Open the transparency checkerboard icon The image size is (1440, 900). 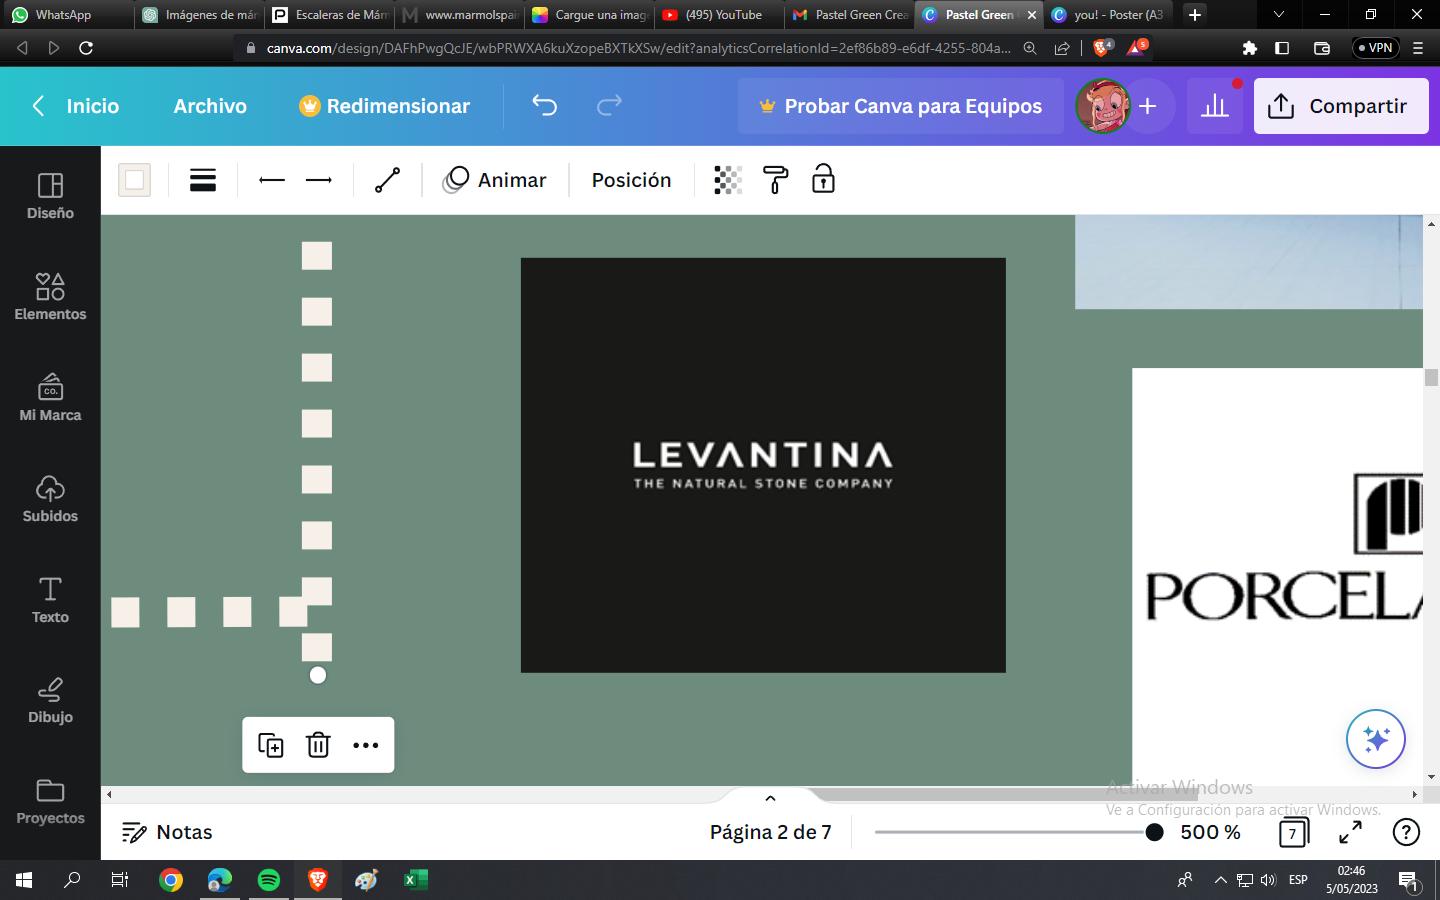click(x=728, y=180)
